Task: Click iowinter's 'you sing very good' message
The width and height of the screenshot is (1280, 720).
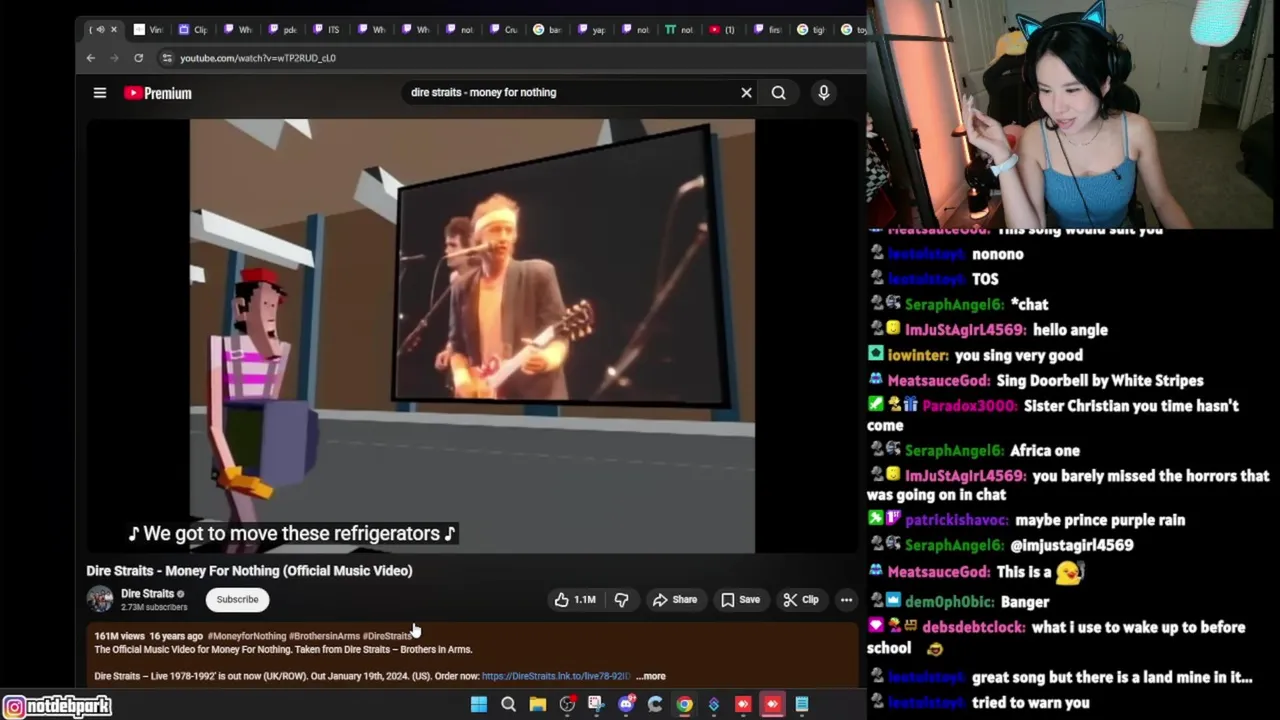Action: pyautogui.click(x=976, y=355)
